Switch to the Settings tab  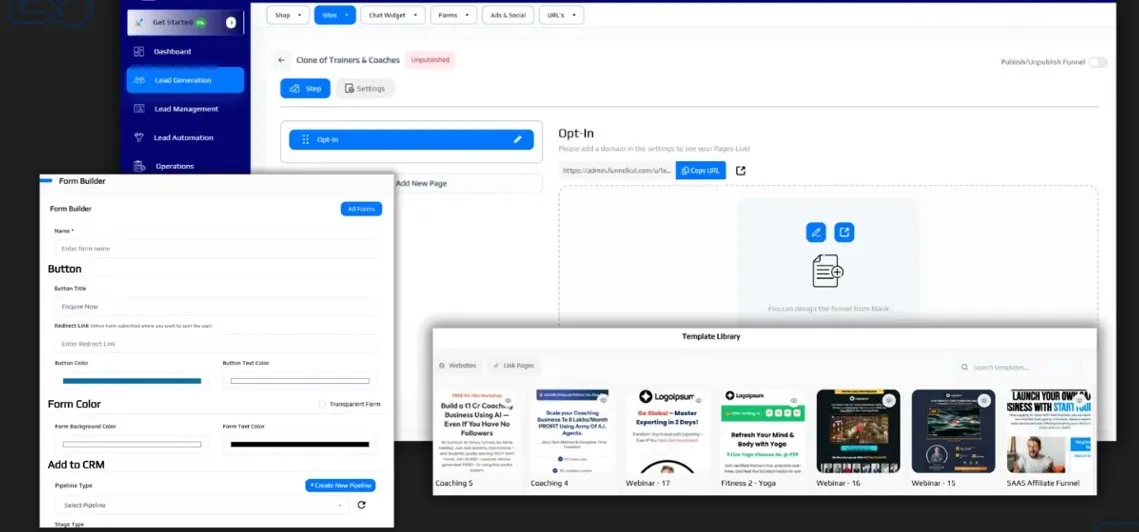[364, 88]
